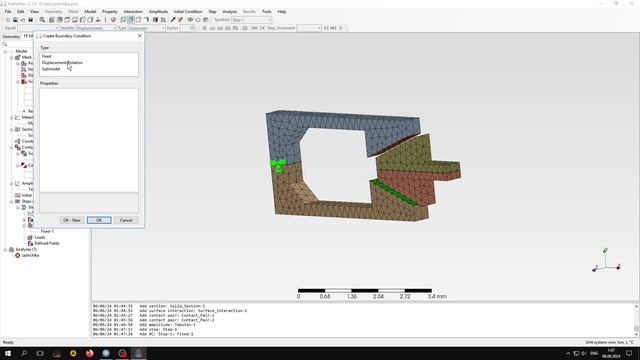Screen dimensions: 640x360
Task: Click the Open file toolbar icon
Action: pos(16,20)
